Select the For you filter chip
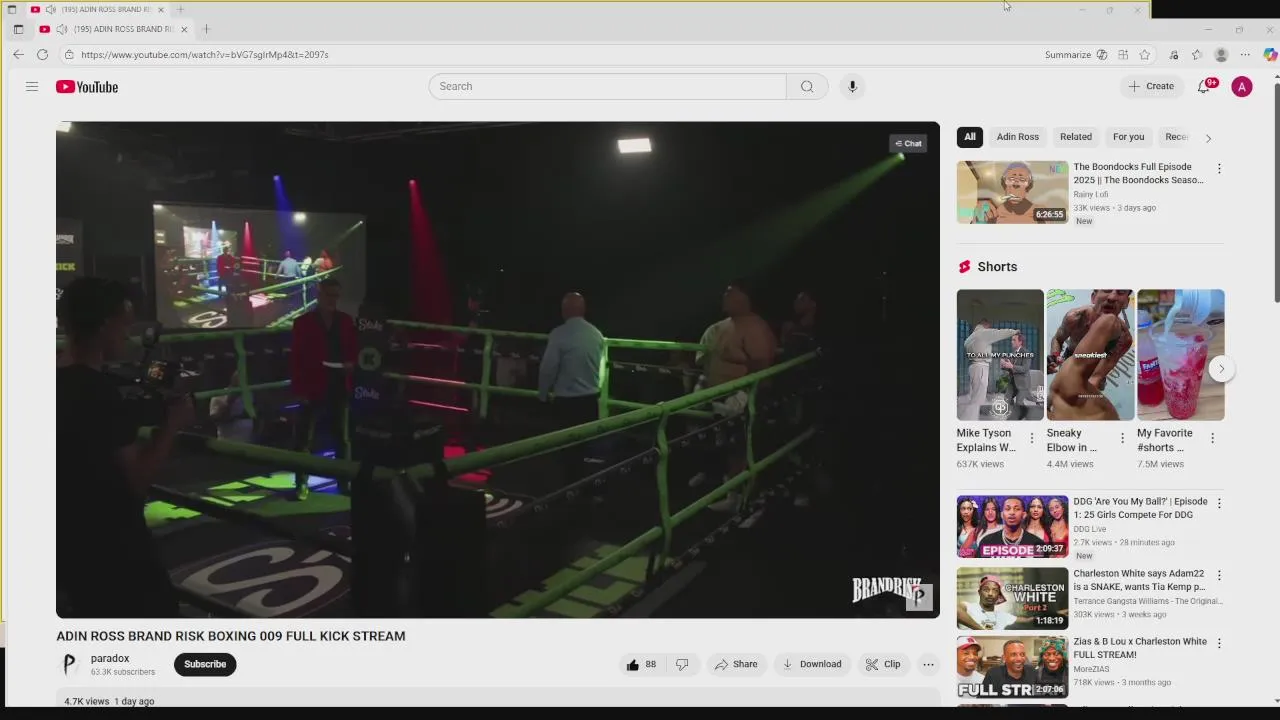 point(1128,137)
